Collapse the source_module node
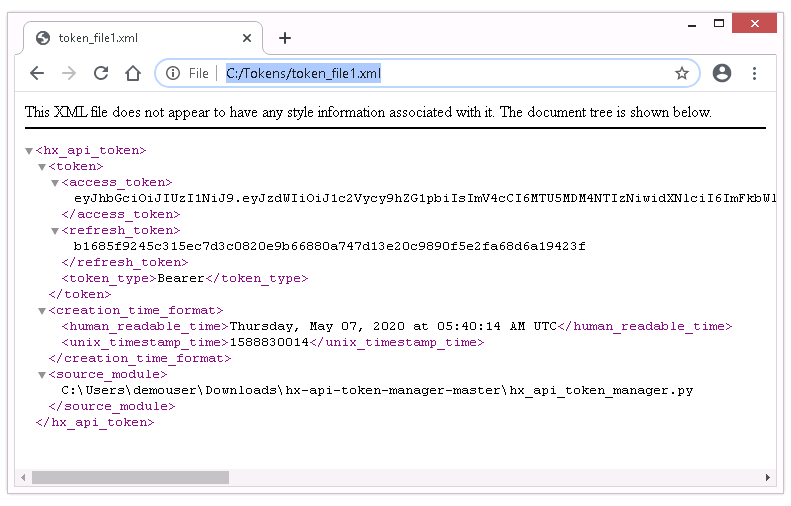The height and width of the screenshot is (506, 791). pos(42,375)
